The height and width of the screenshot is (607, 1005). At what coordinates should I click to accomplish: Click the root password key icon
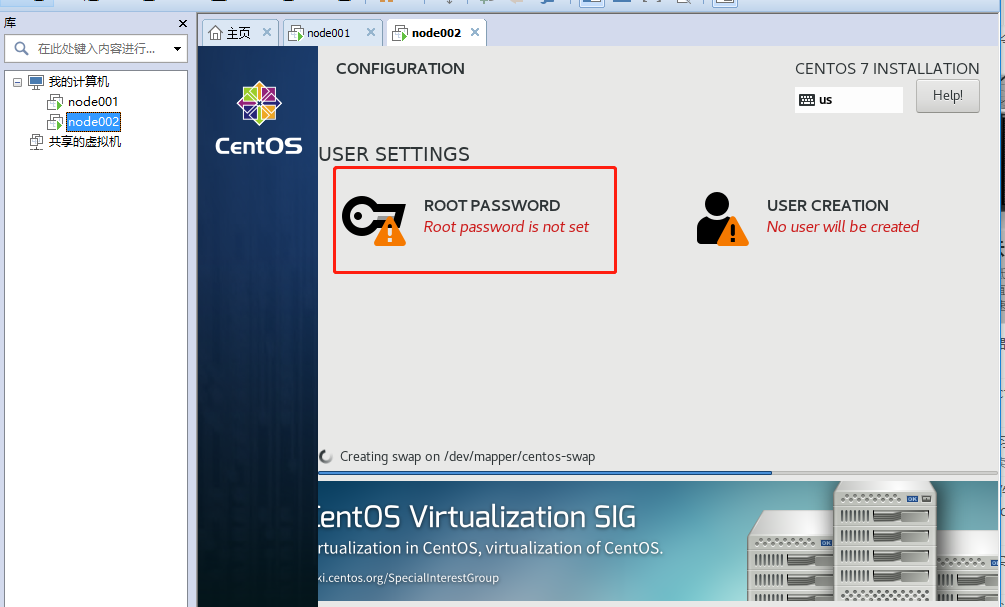click(x=373, y=218)
